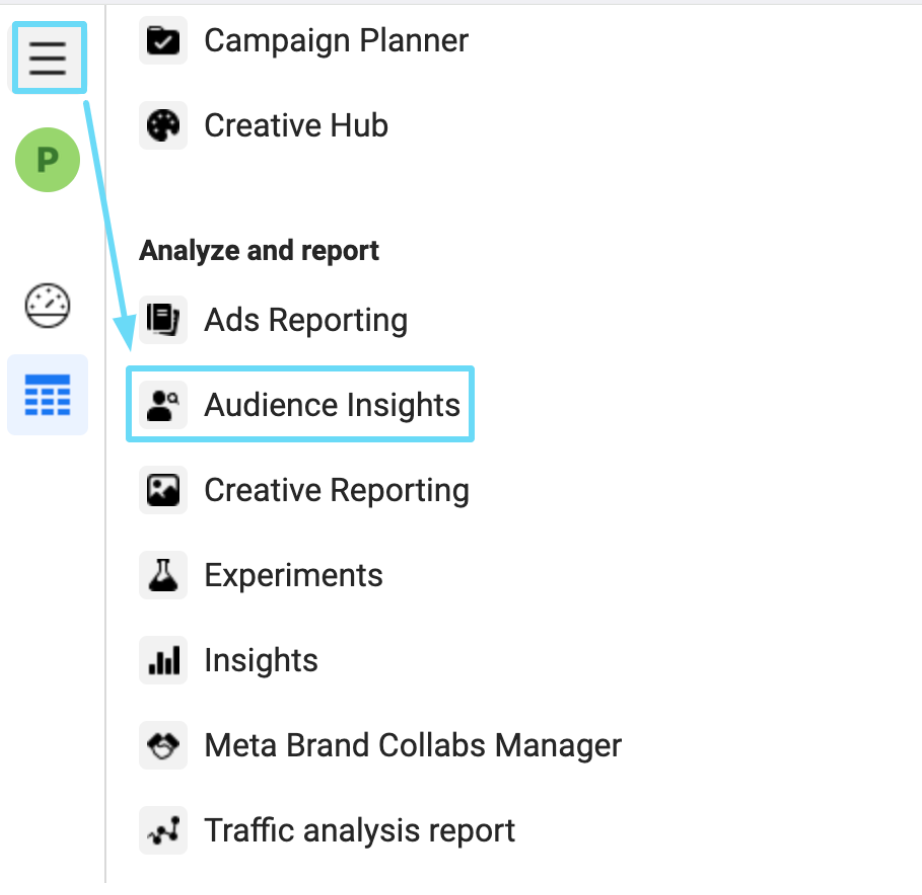
Task: Click the Audience Insights people icon
Action: click(163, 405)
